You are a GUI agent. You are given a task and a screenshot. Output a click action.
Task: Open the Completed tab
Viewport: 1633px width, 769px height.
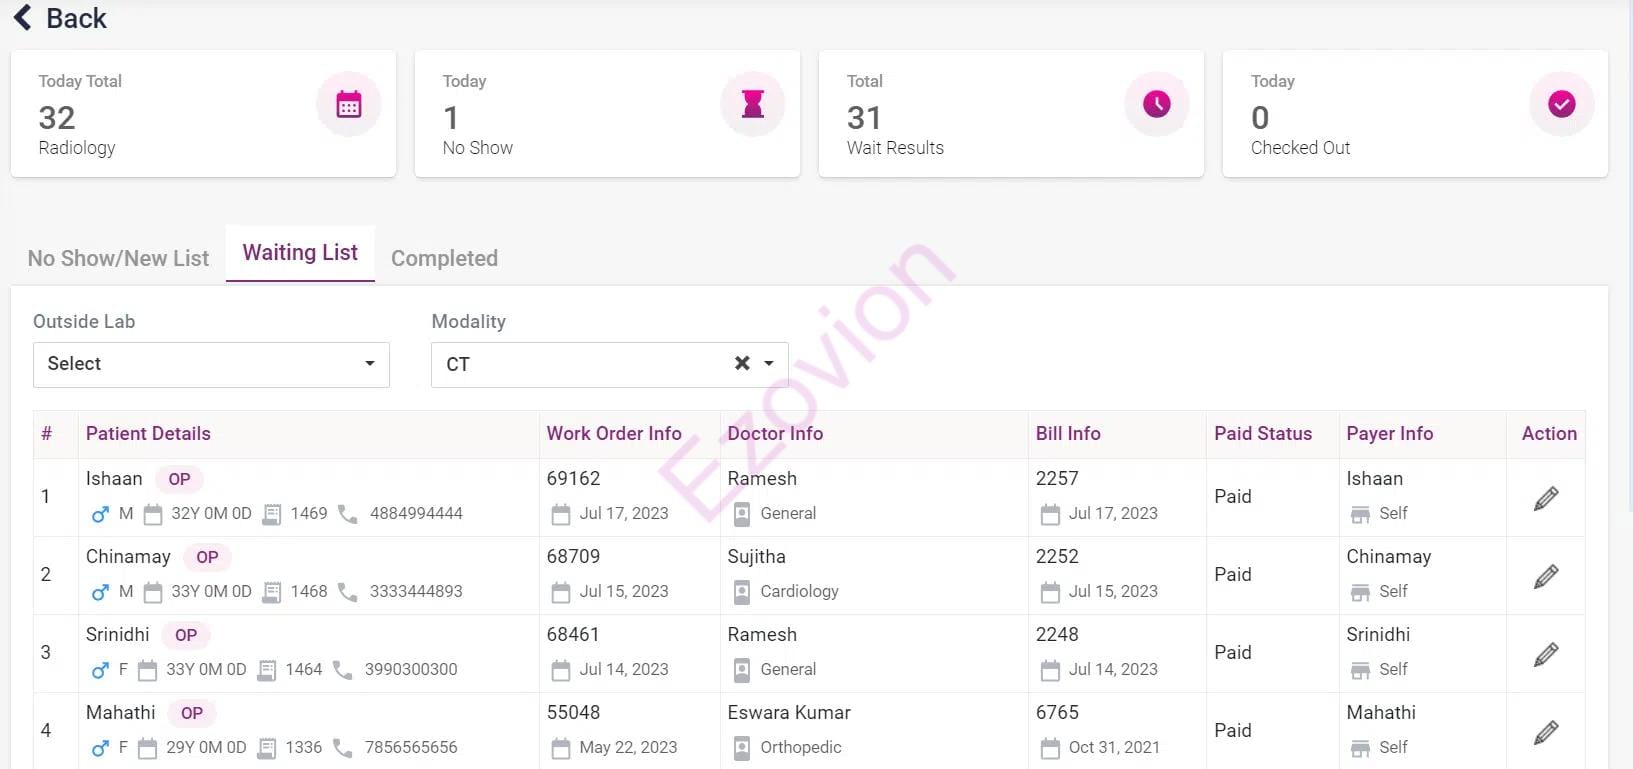(x=444, y=258)
